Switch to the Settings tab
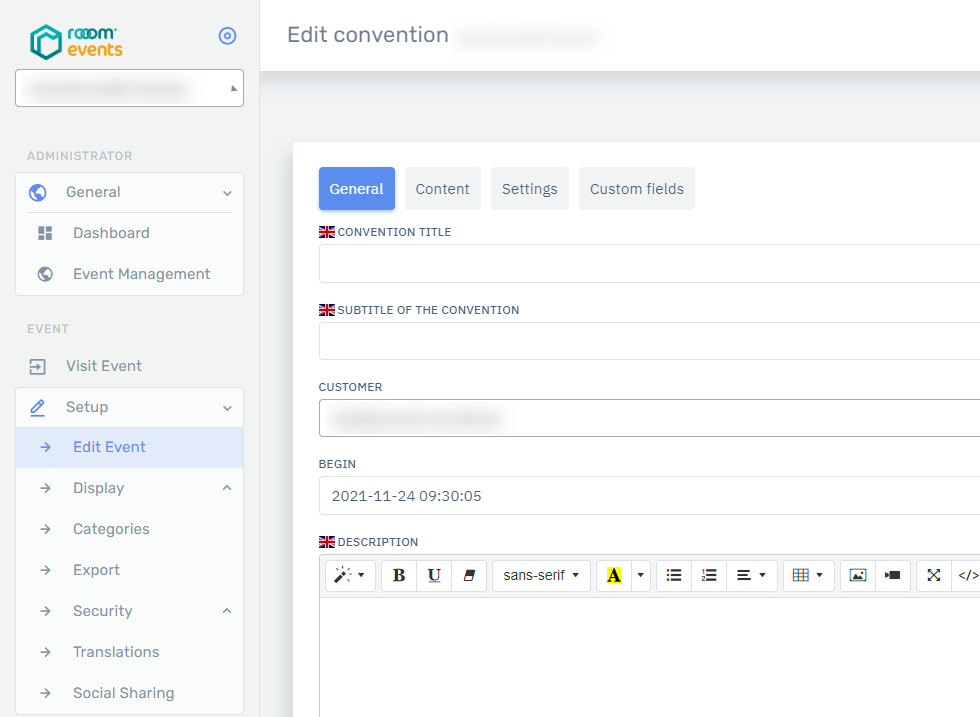980x717 pixels. 530,189
